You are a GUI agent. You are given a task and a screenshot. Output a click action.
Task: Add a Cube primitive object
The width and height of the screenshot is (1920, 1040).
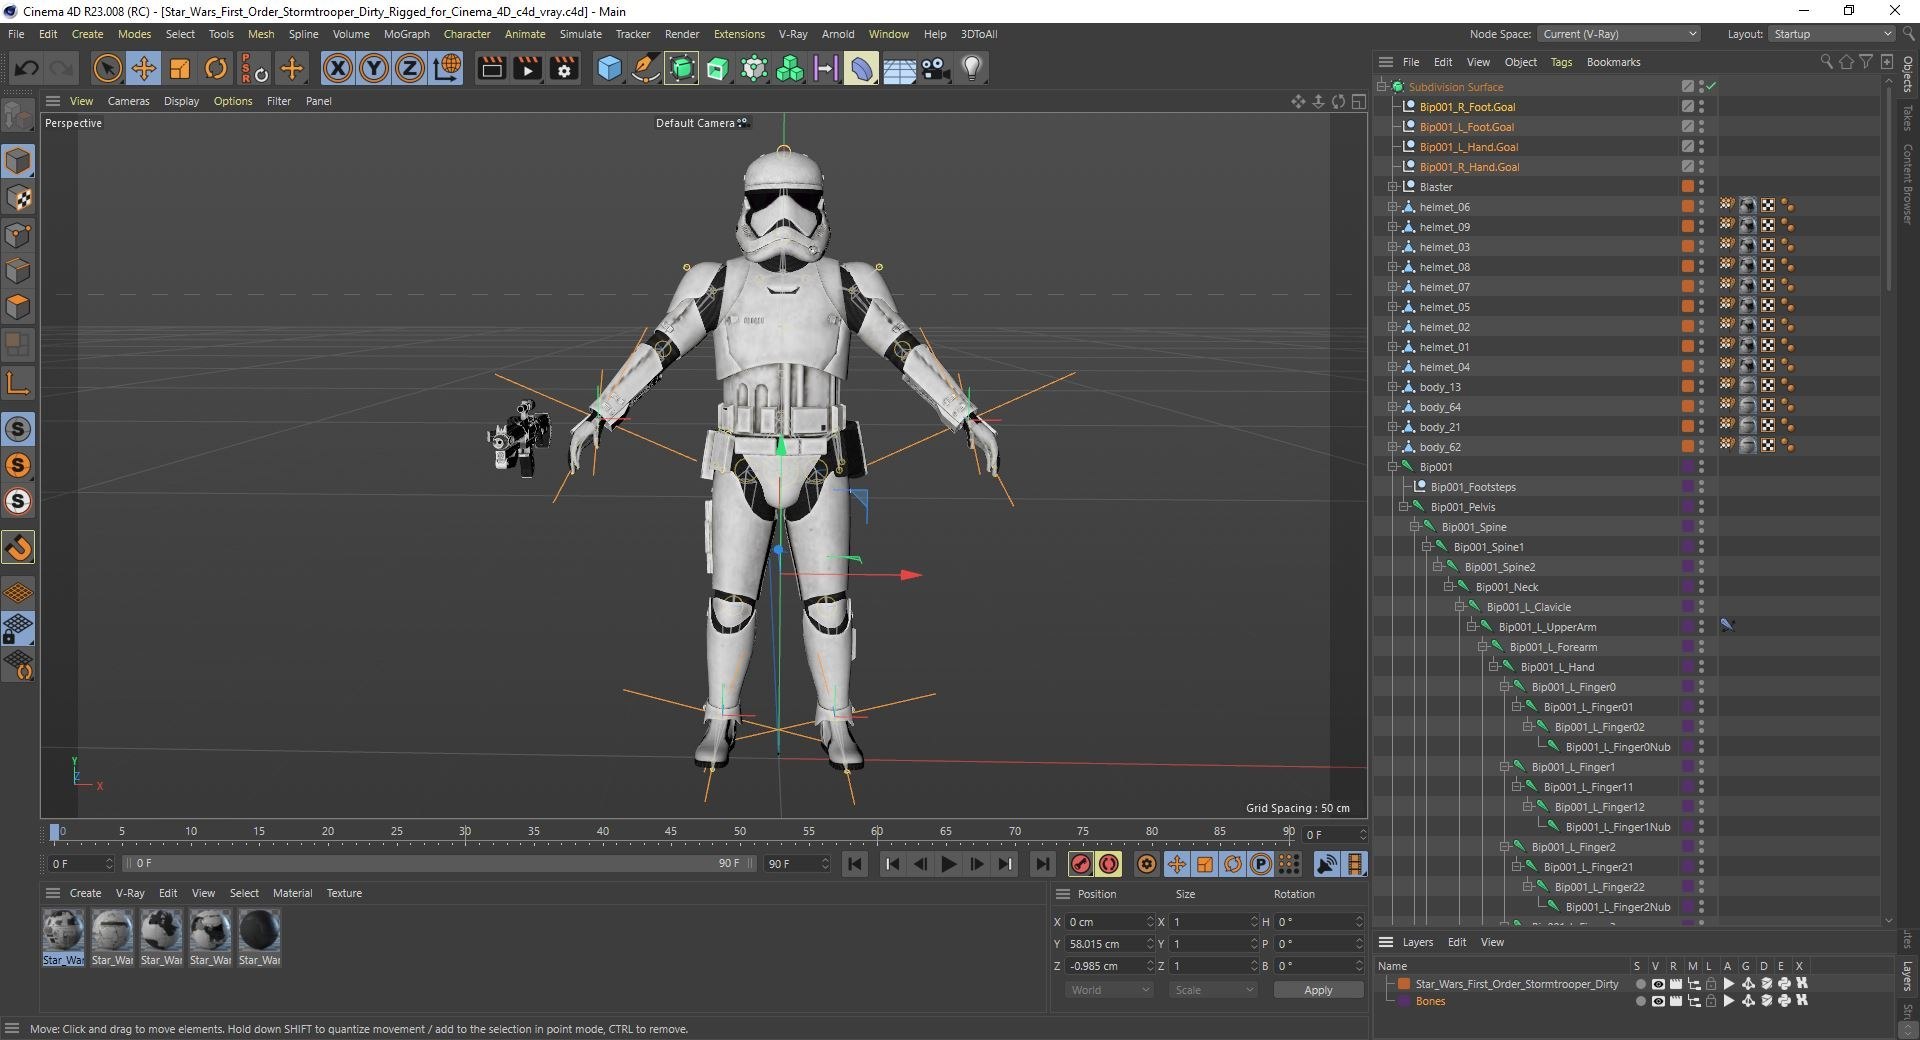coord(609,68)
